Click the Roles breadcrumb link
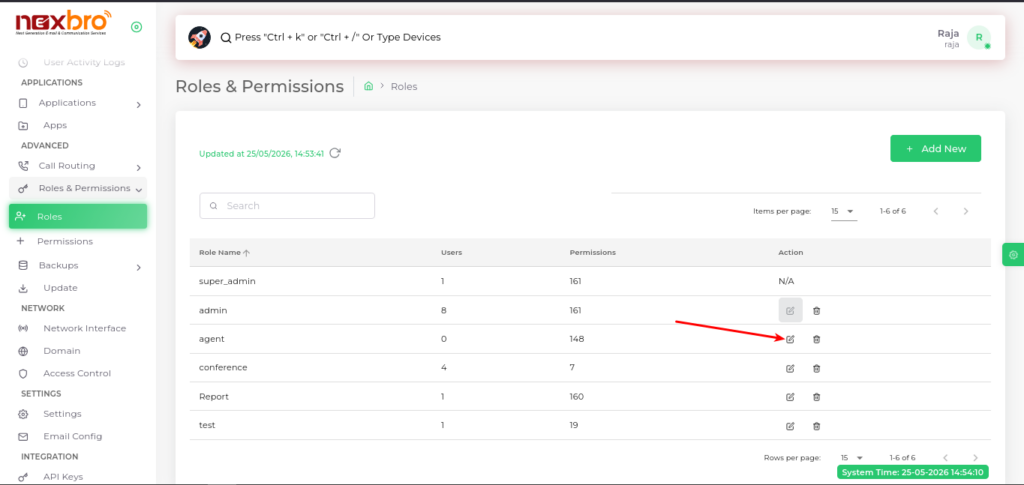 (x=404, y=86)
